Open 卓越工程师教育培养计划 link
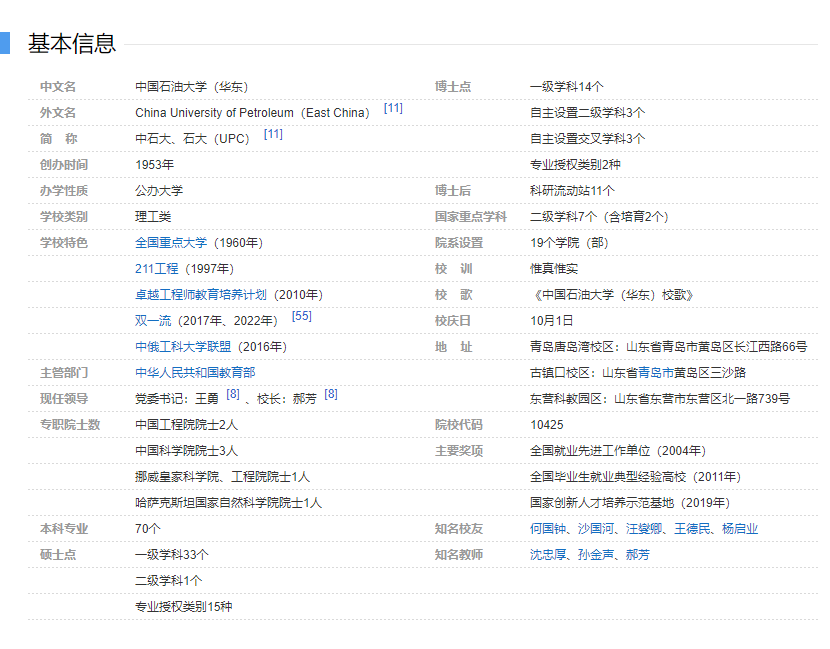 pyautogui.click(x=201, y=295)
